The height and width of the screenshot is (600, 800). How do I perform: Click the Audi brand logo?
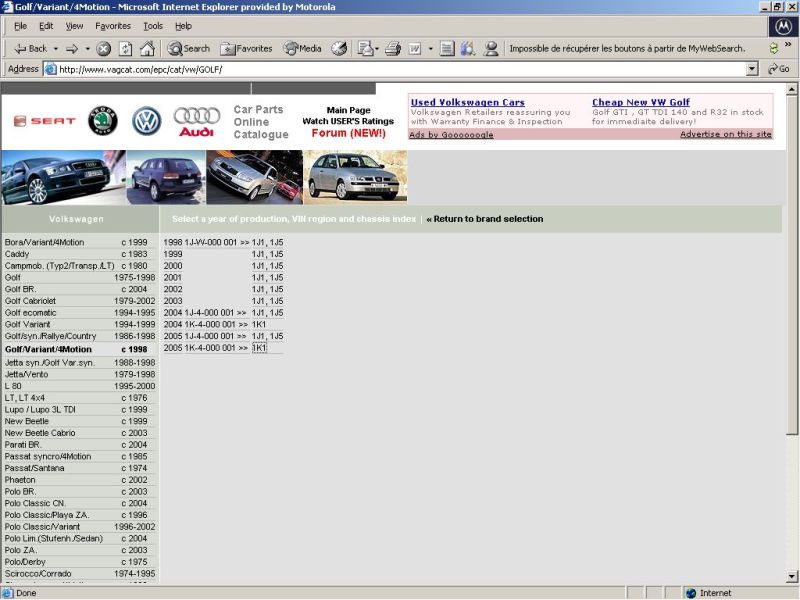coord(197,122)
